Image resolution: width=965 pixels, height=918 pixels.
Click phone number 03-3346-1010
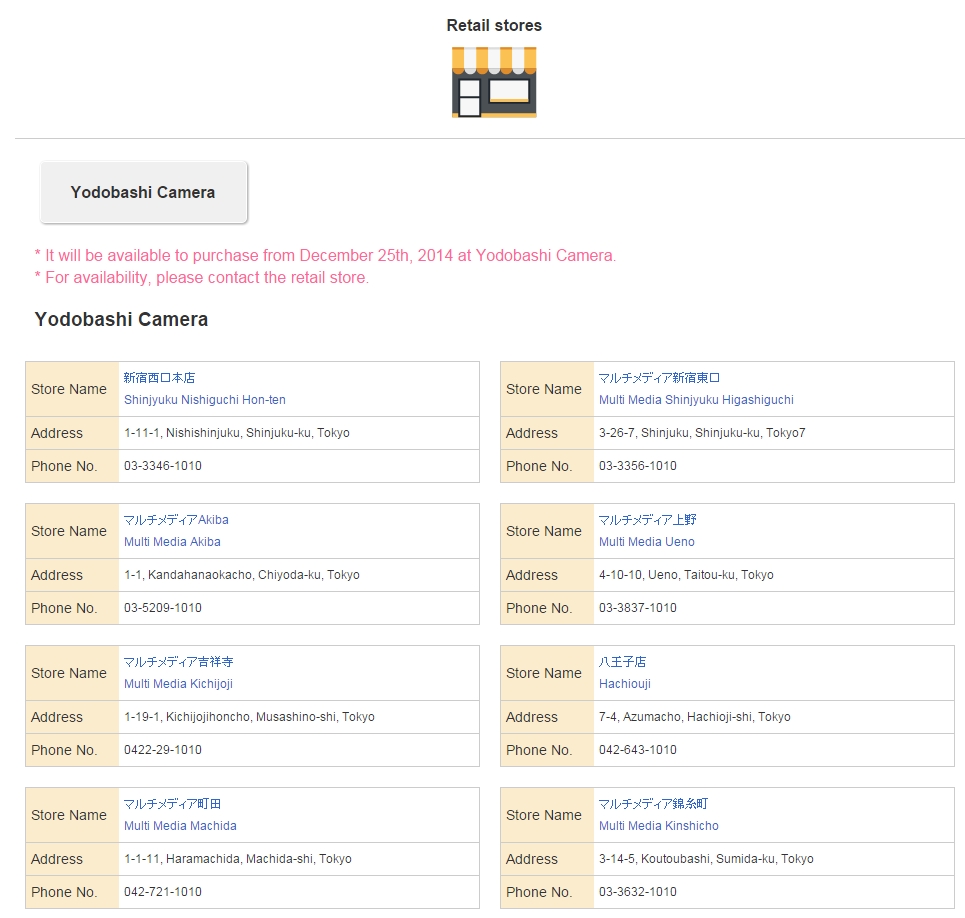click(x=162, y=466)
